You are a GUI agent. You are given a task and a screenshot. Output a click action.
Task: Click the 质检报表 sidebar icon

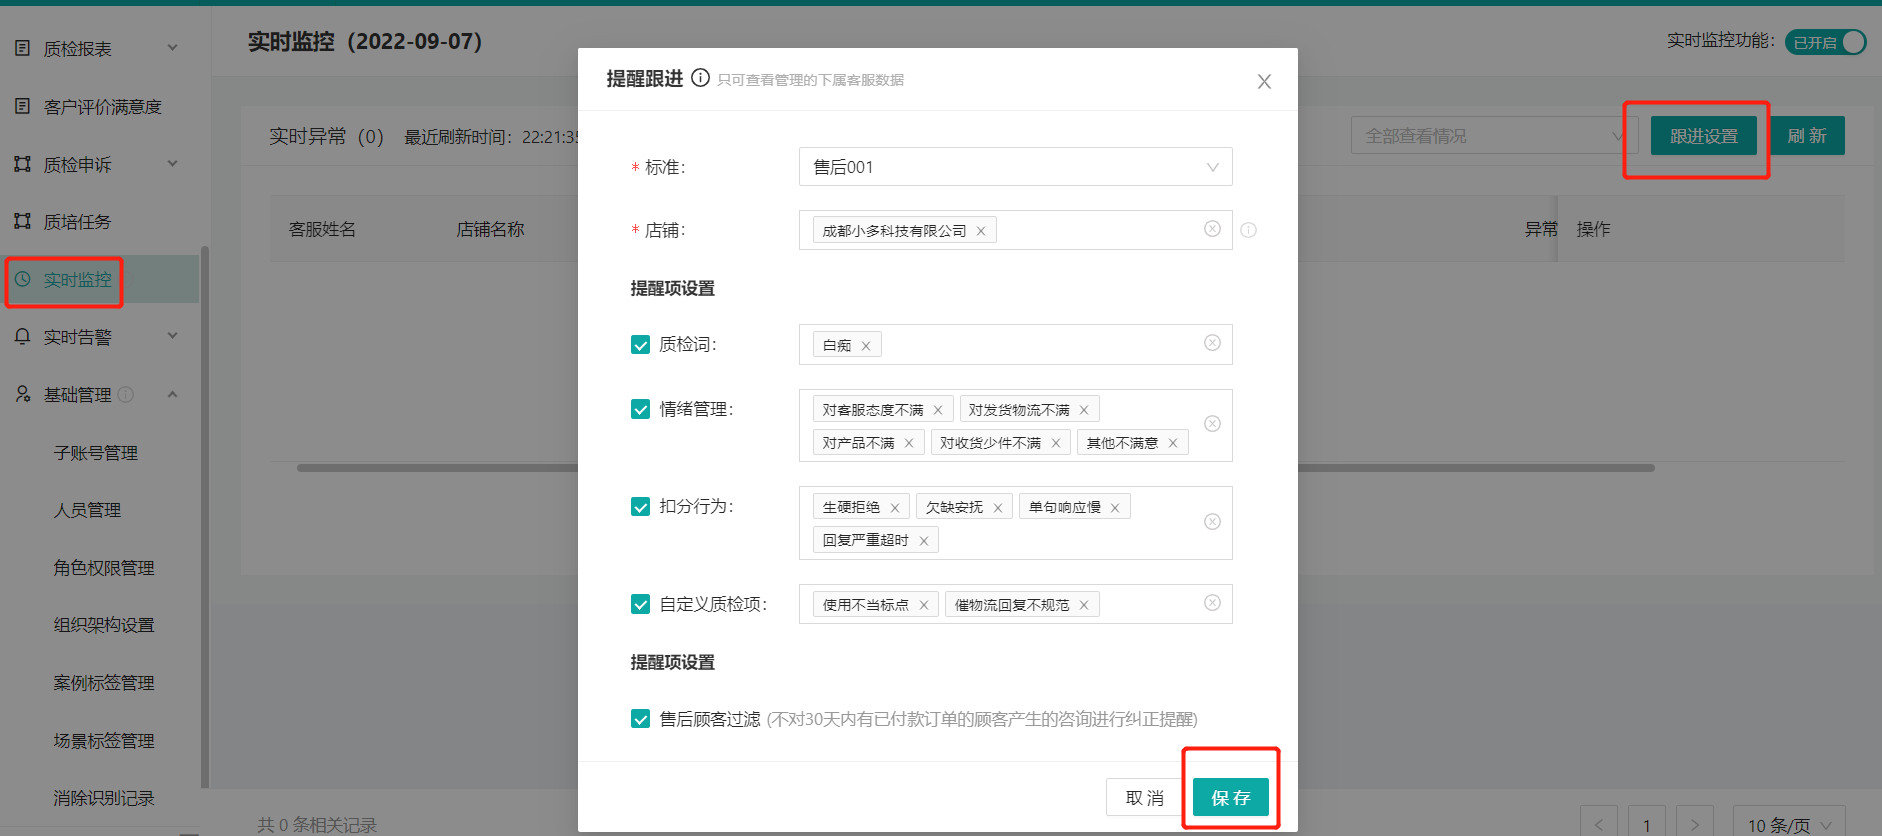pyautogui.click(x=23, y=48)
